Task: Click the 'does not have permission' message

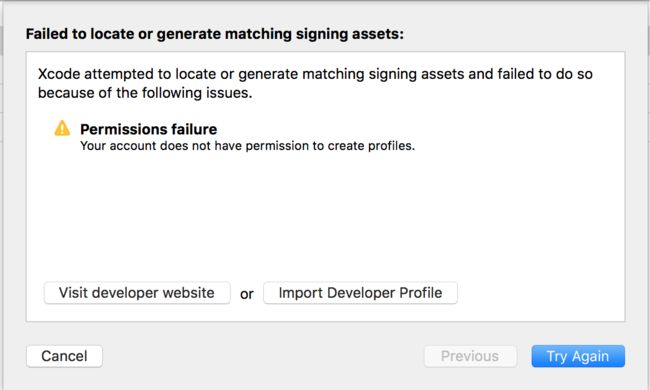Action: click(x=247, y=146)
